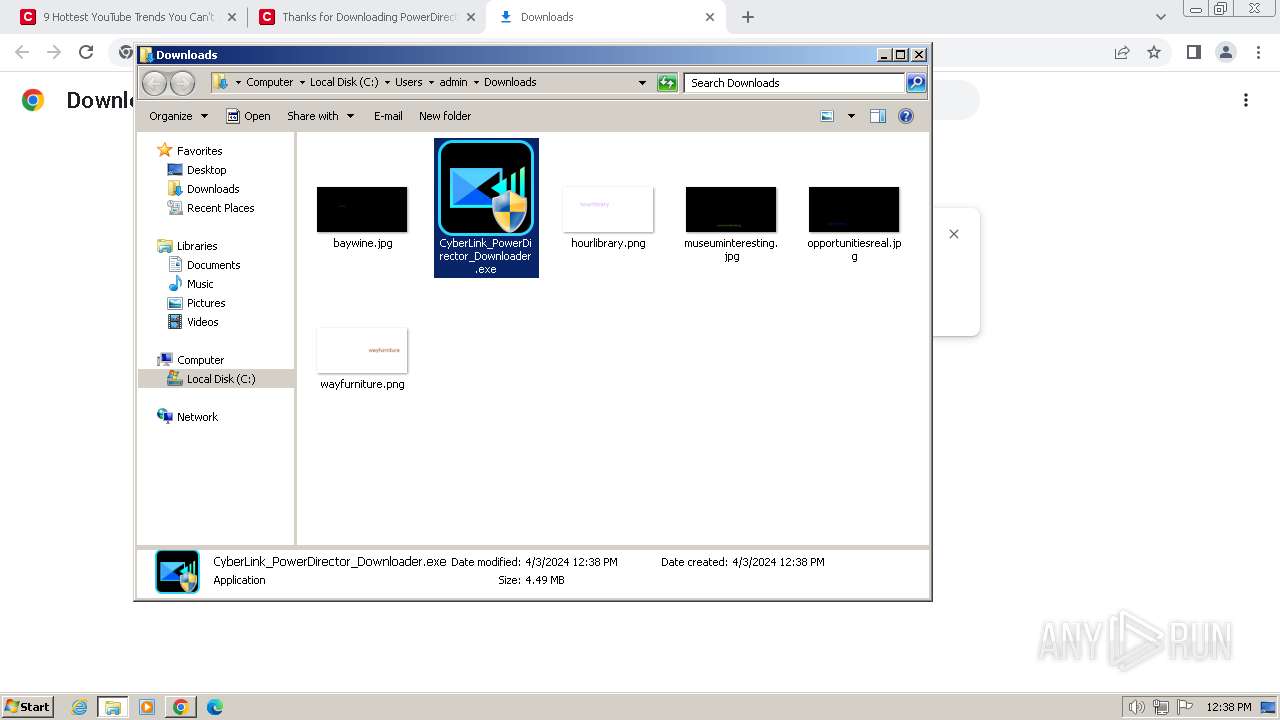Click Google Chrome taskbar icon

[x=181, y=707]
